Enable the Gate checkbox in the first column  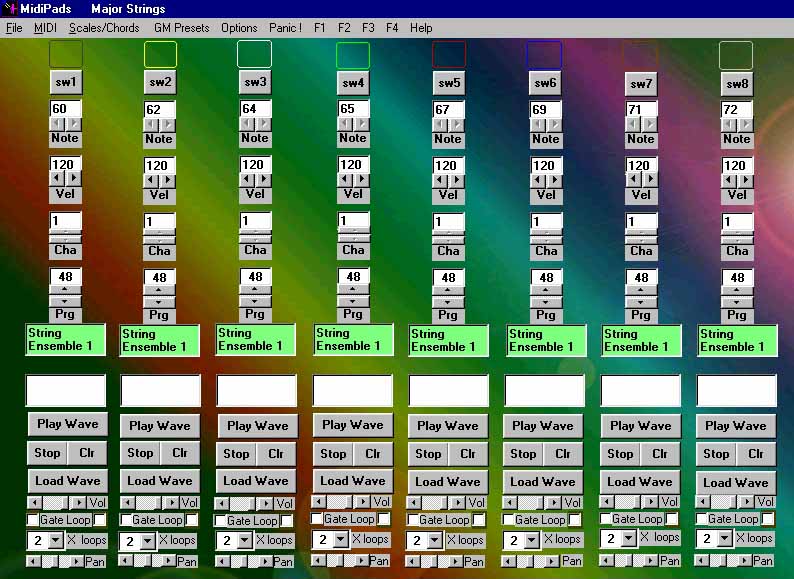(33, 520)
